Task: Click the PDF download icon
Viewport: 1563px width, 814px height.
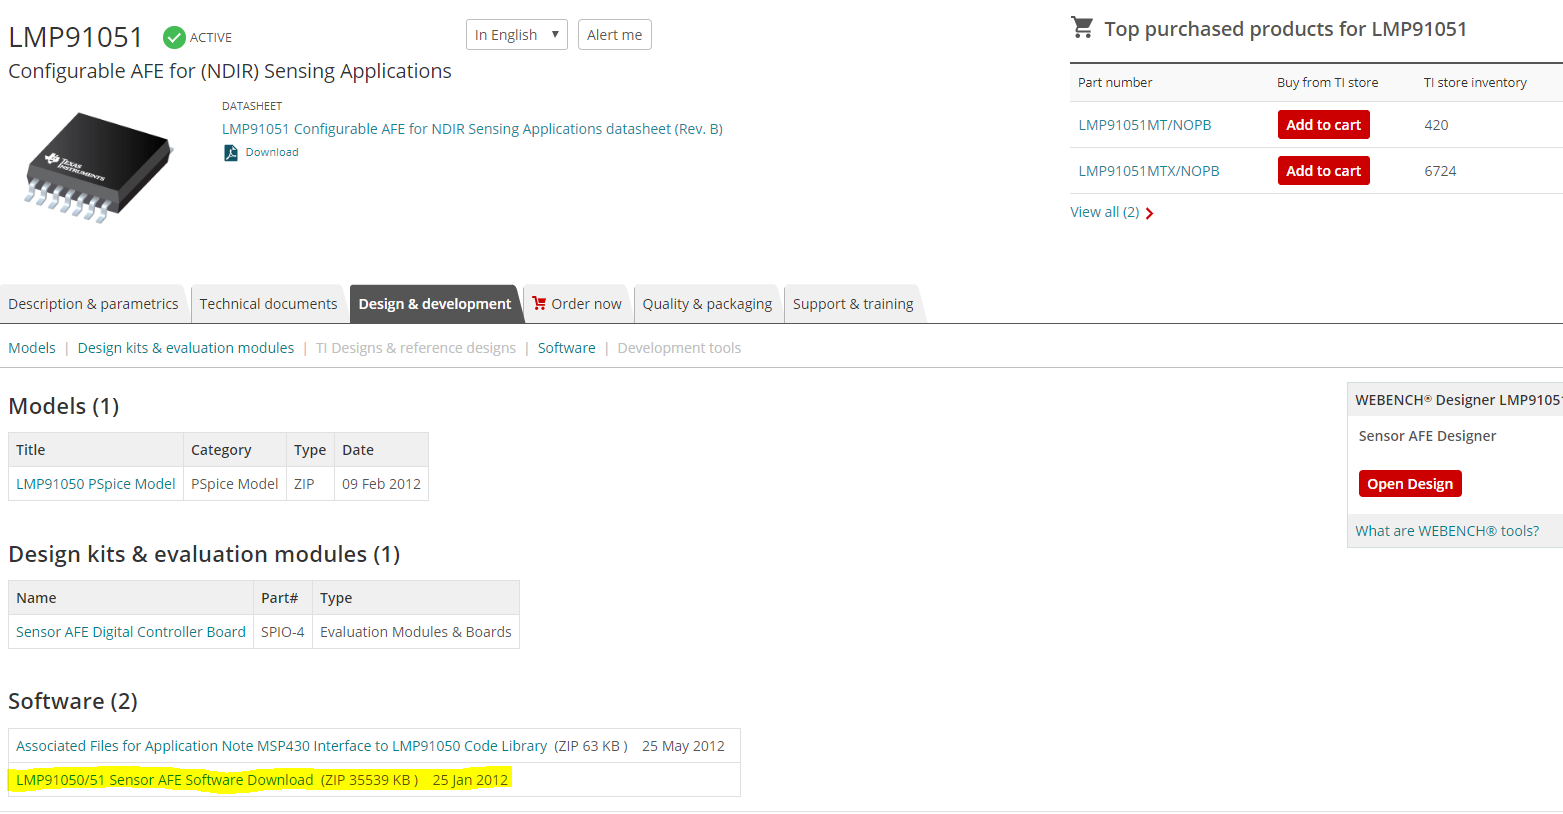Action: (x=231, y=153)
